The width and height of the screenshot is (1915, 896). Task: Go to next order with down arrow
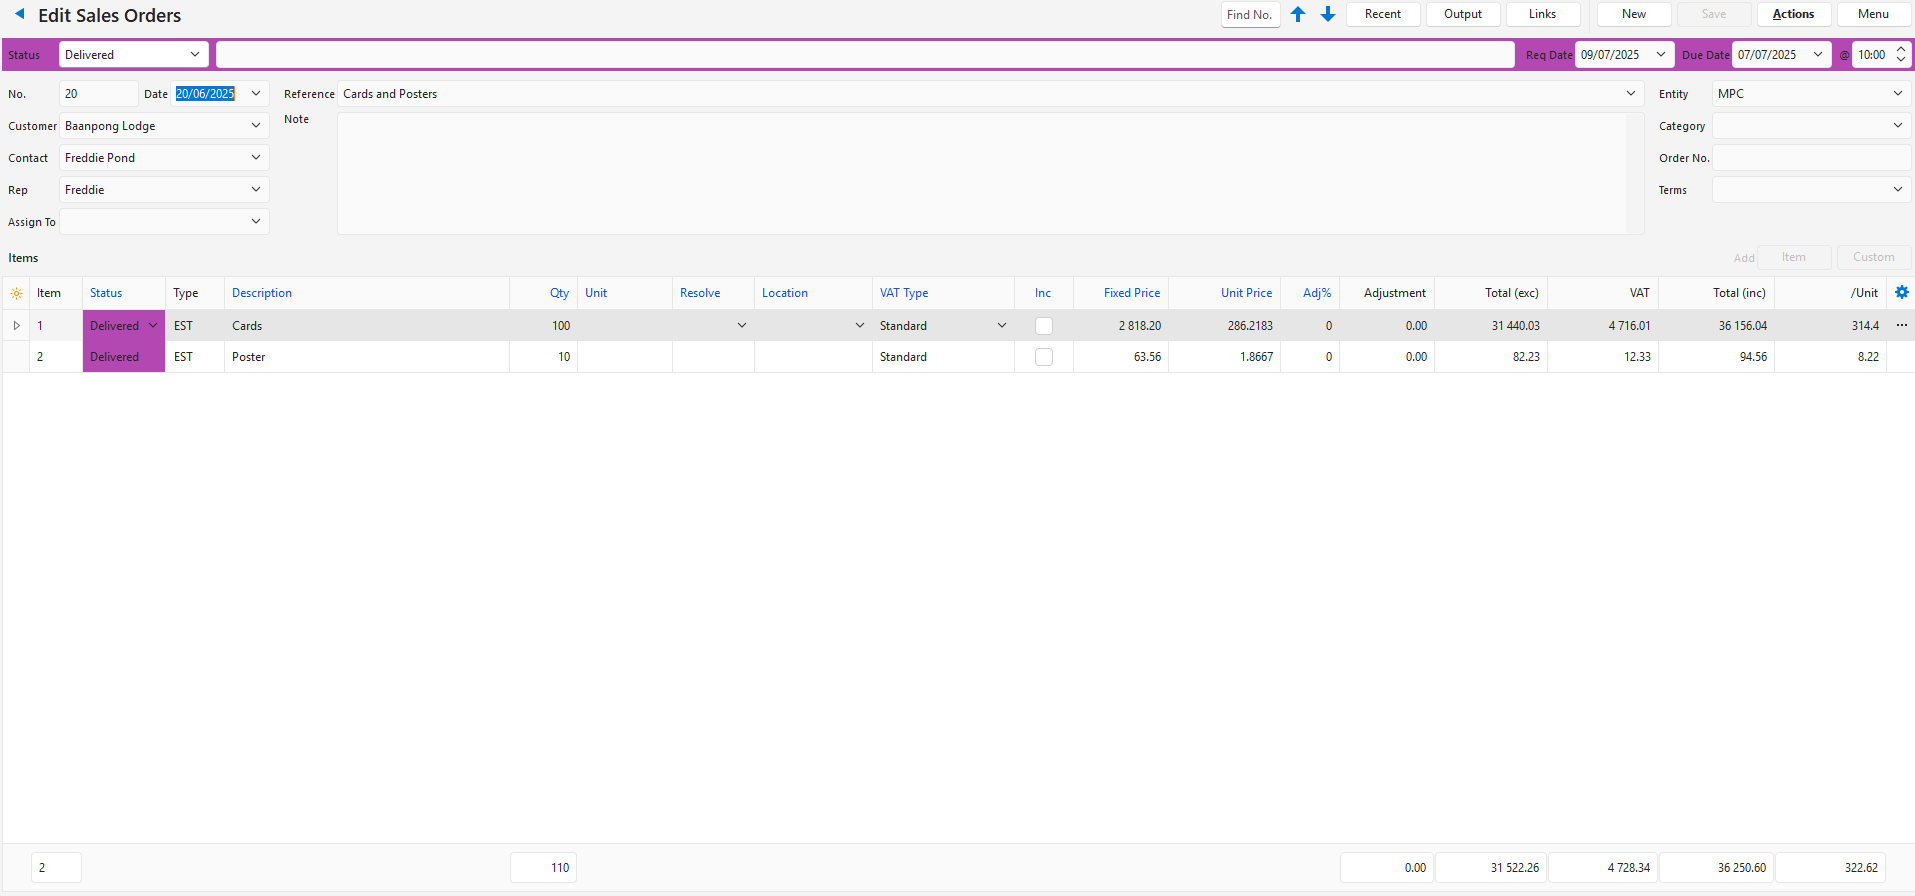[1328, 14]
